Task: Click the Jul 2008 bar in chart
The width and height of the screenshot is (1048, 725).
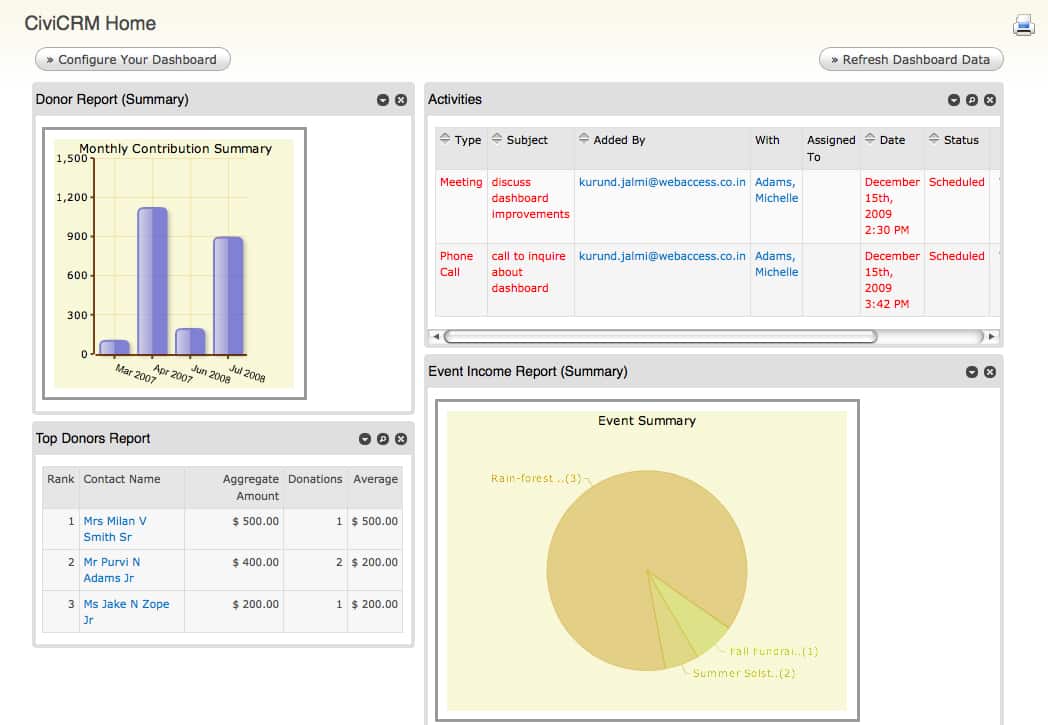Action: point(228,295)
